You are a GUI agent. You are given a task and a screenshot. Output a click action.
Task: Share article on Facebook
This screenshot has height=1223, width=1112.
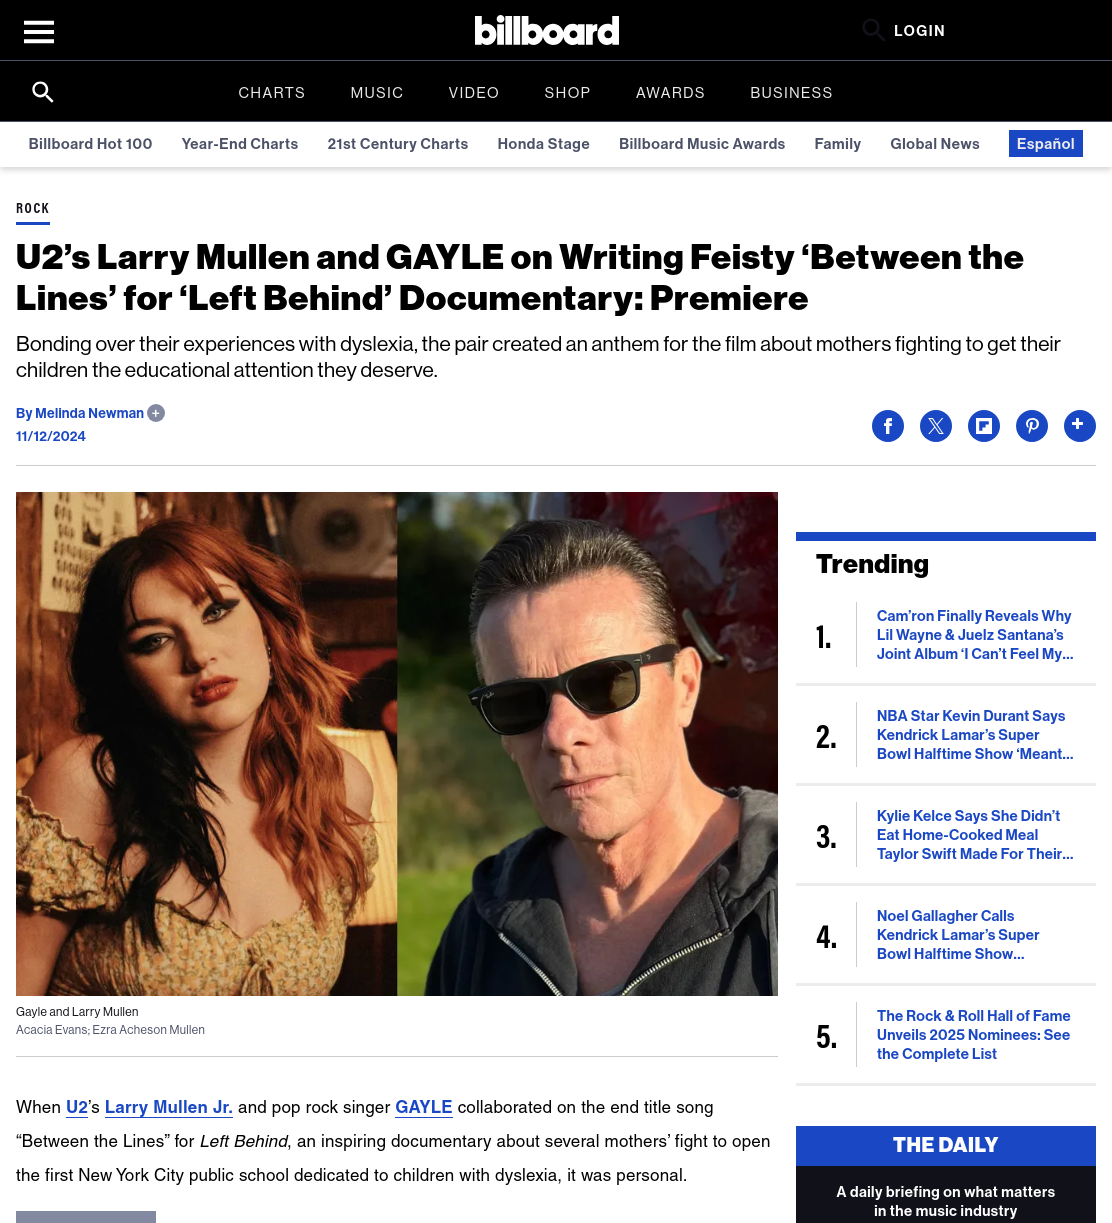point(888,426)
